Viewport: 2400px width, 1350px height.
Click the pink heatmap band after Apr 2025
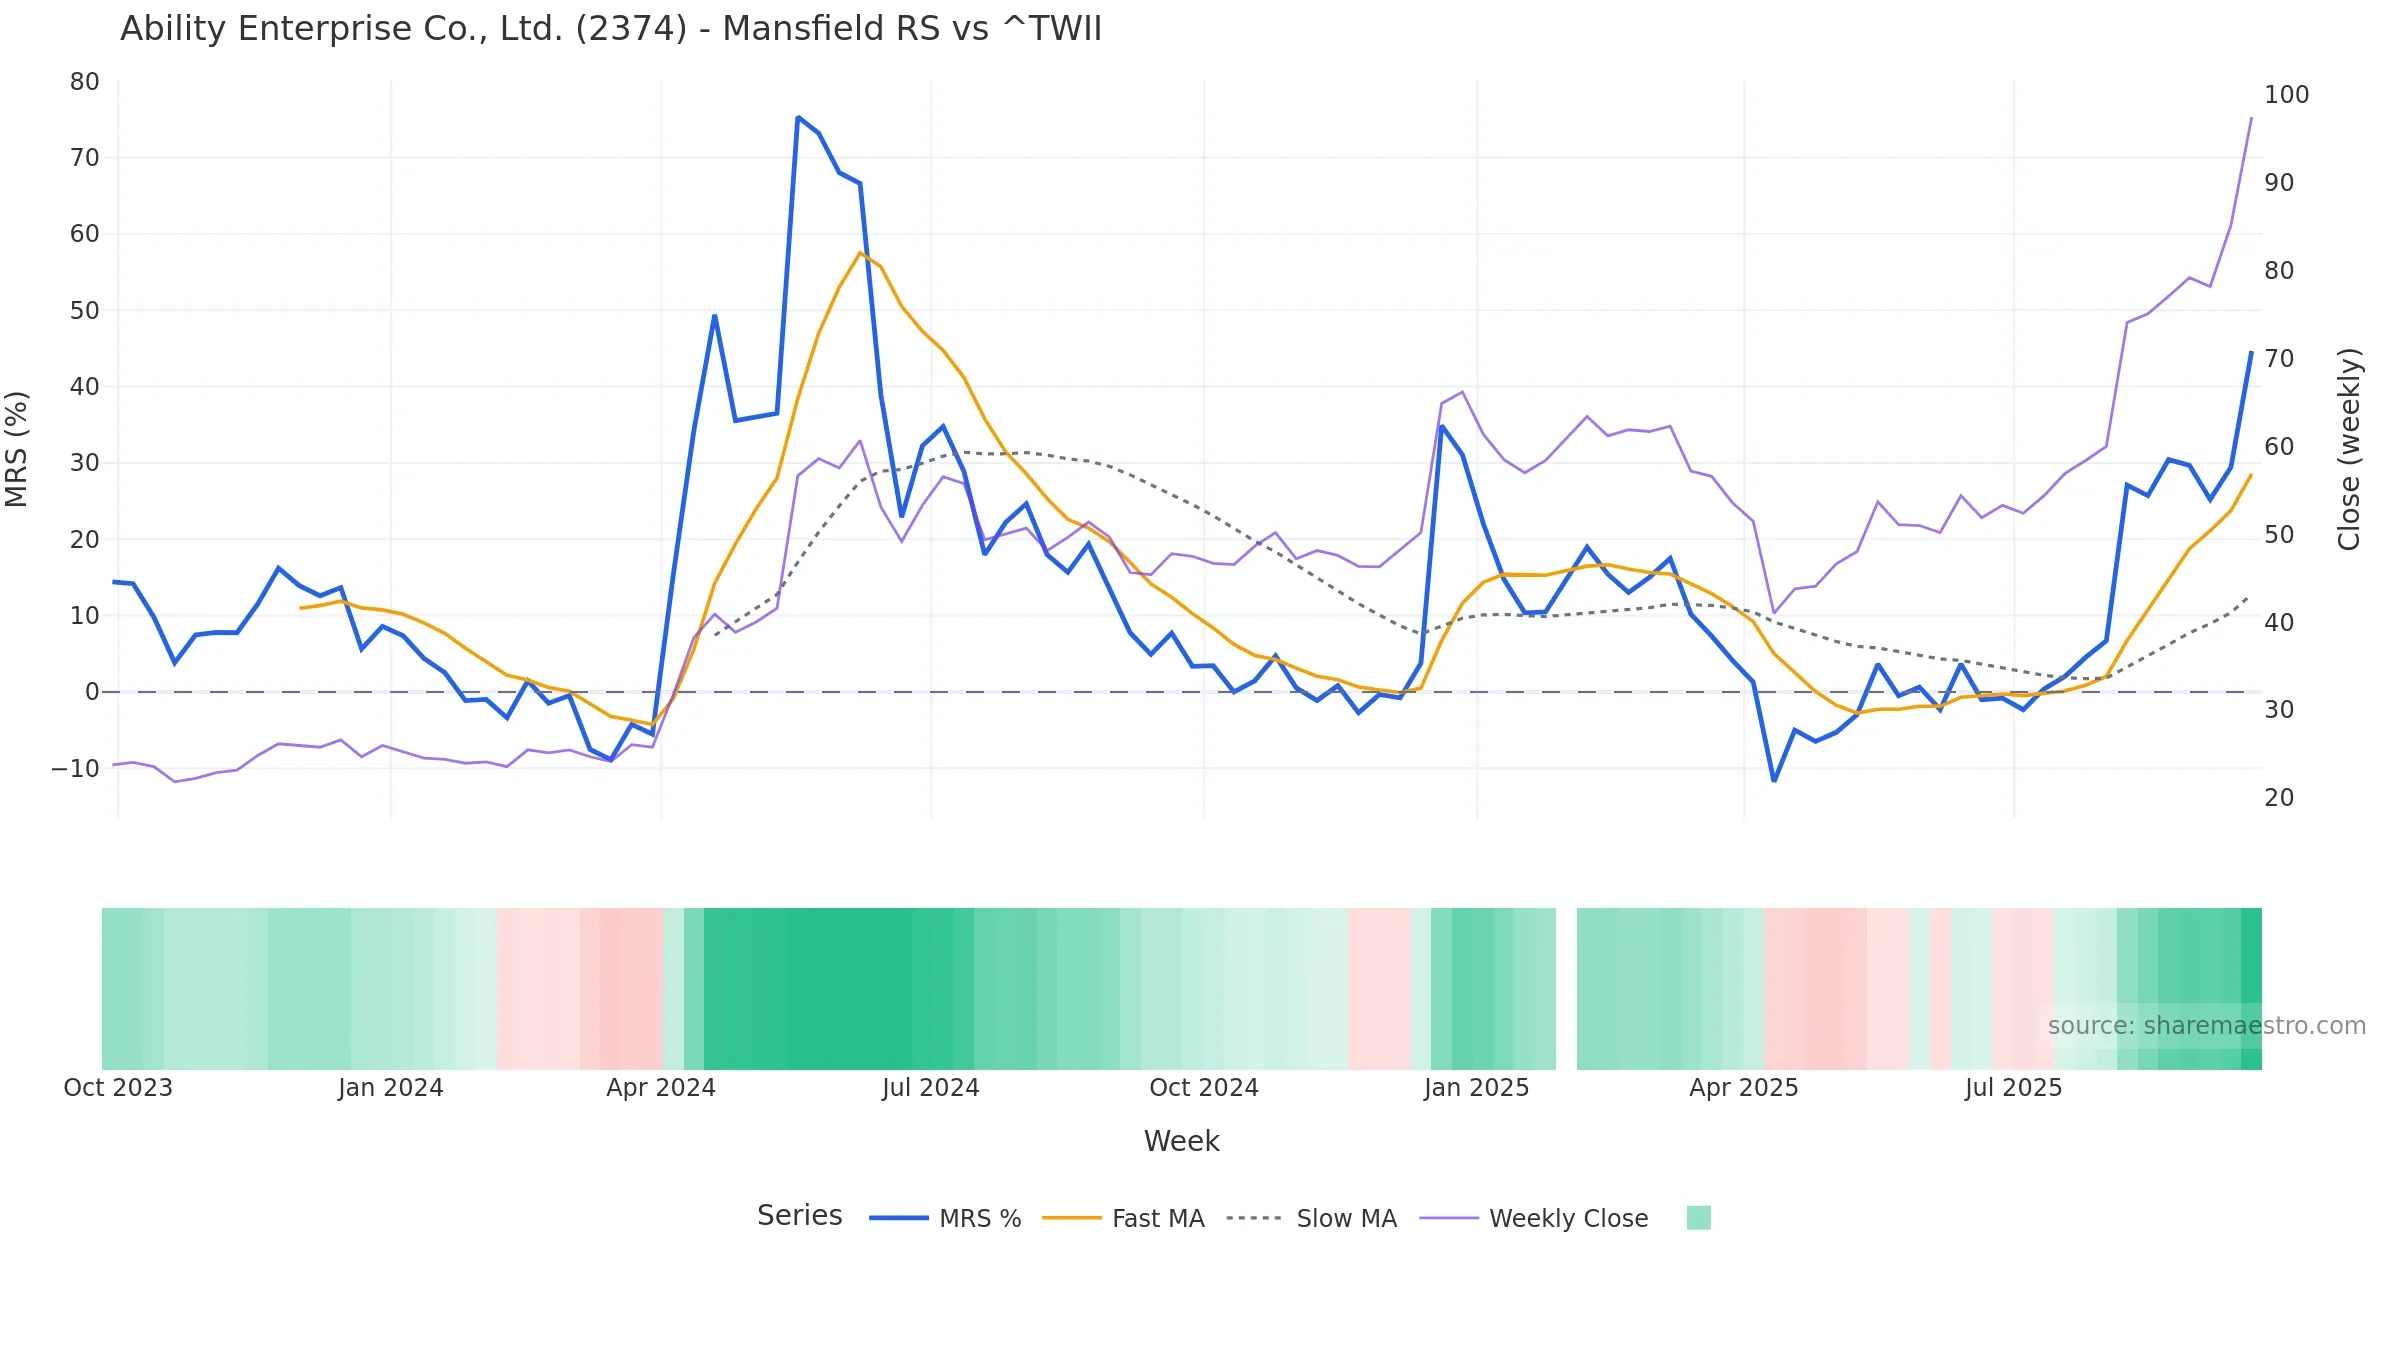[x=1815, y=989]
